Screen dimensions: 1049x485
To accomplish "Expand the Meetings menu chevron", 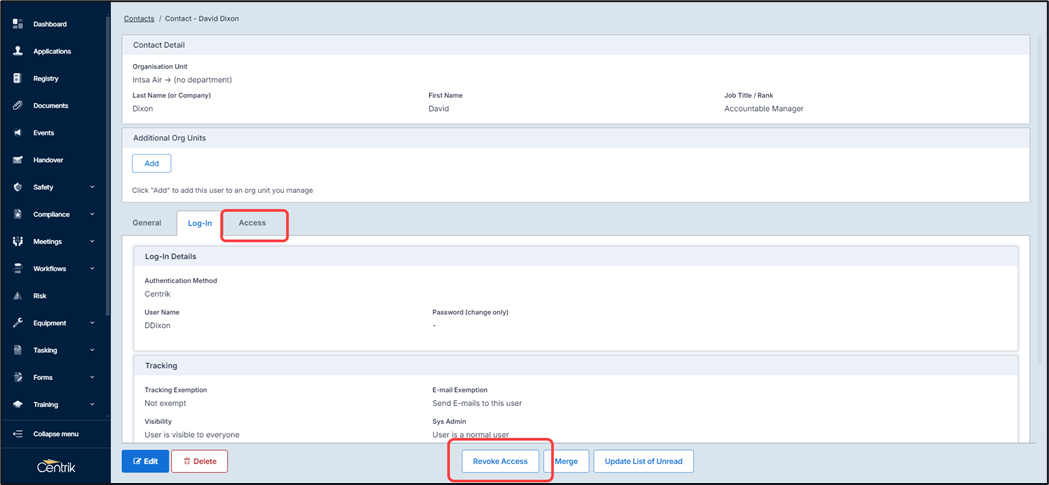I will [92, 241].
